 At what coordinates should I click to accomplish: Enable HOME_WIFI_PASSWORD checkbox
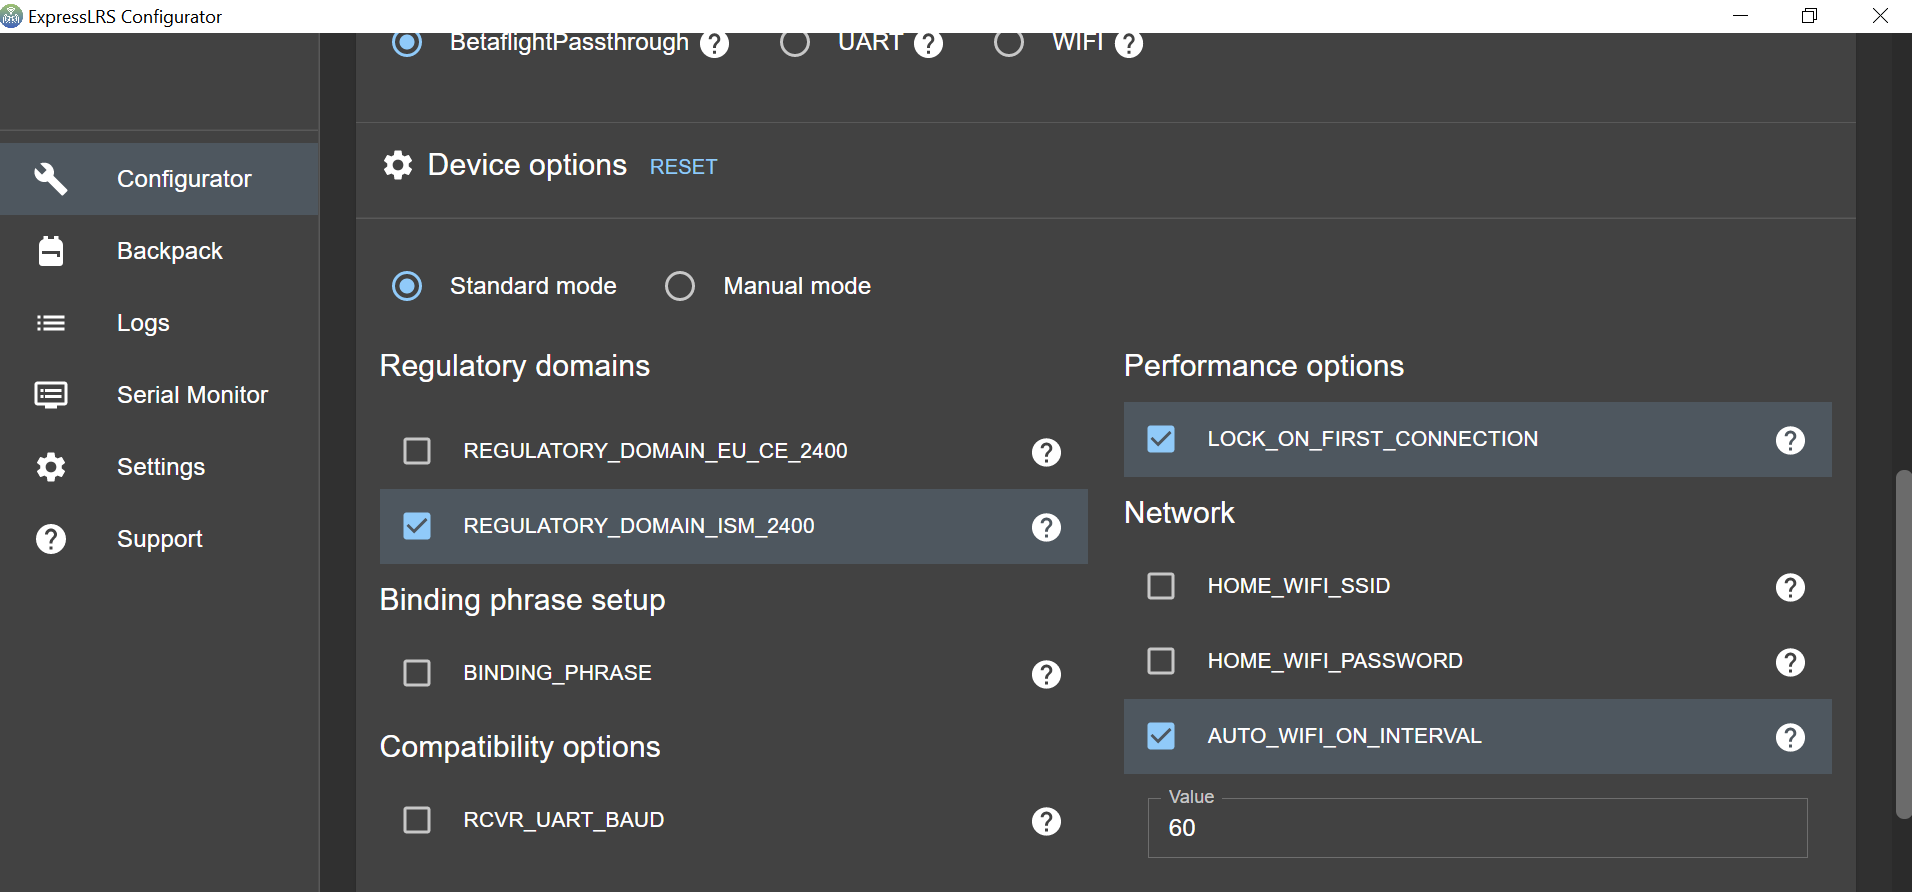1161,661
